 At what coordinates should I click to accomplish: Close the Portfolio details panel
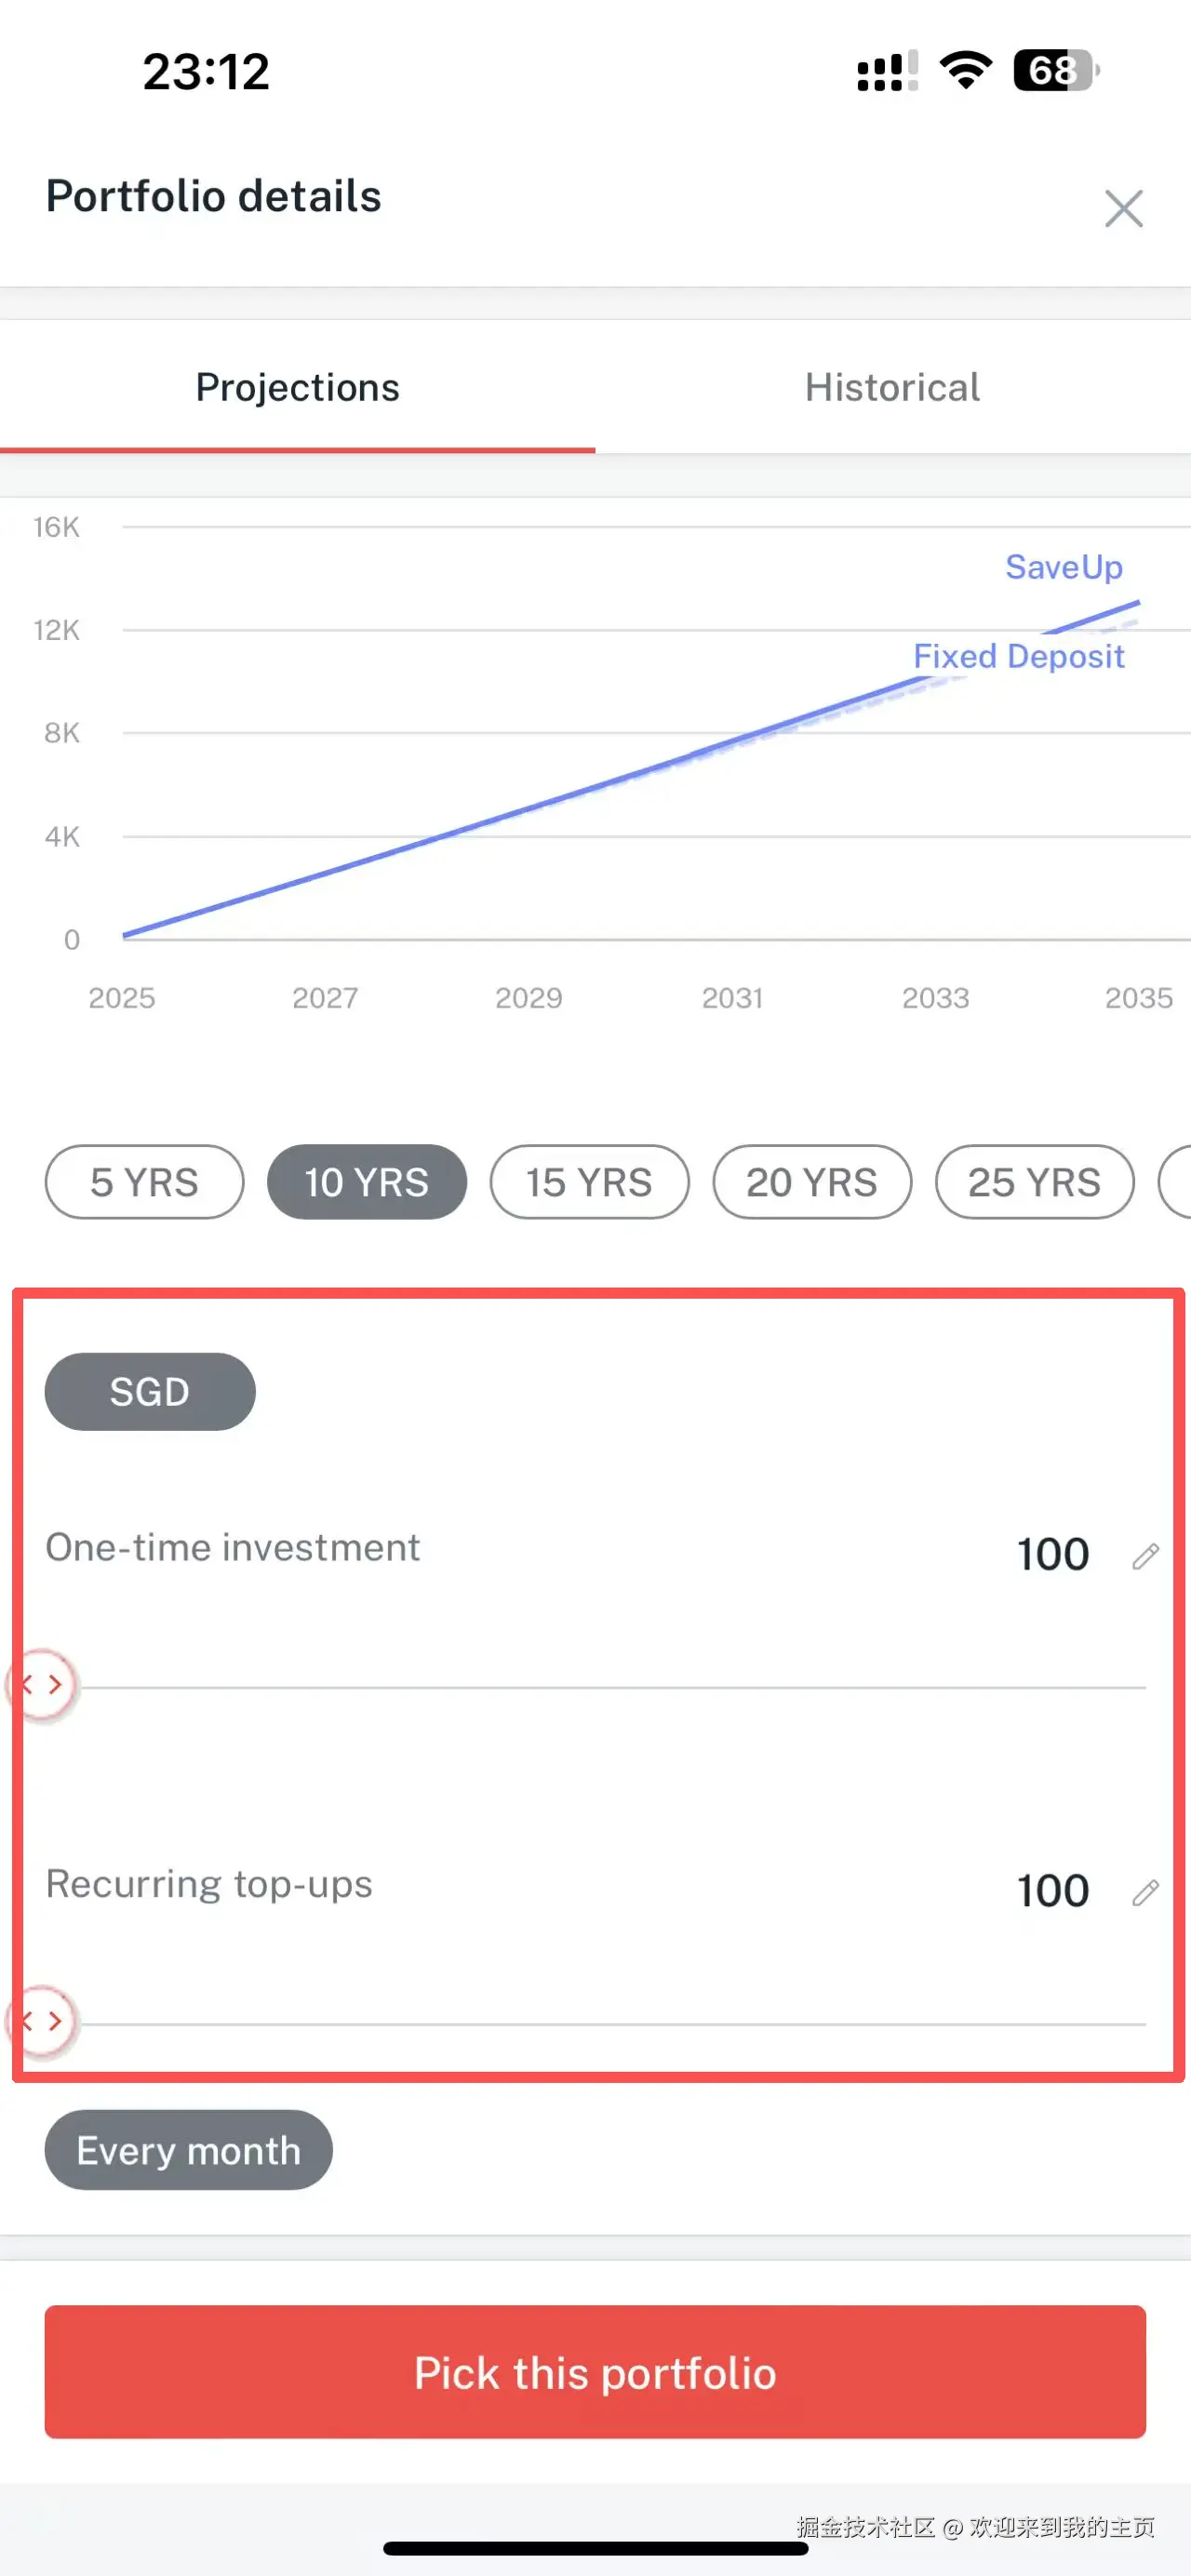(1123, 209)
